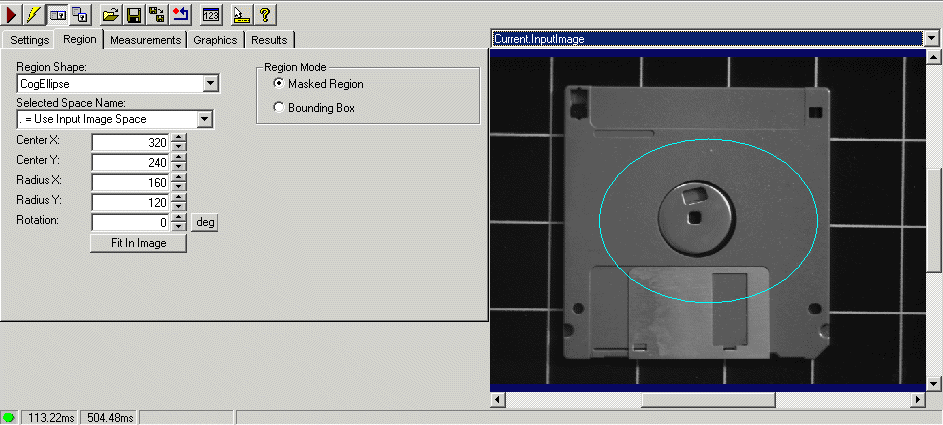
Task: Save the tool with floppy icon
Action: pyautogui.click(x=134, y=14)
